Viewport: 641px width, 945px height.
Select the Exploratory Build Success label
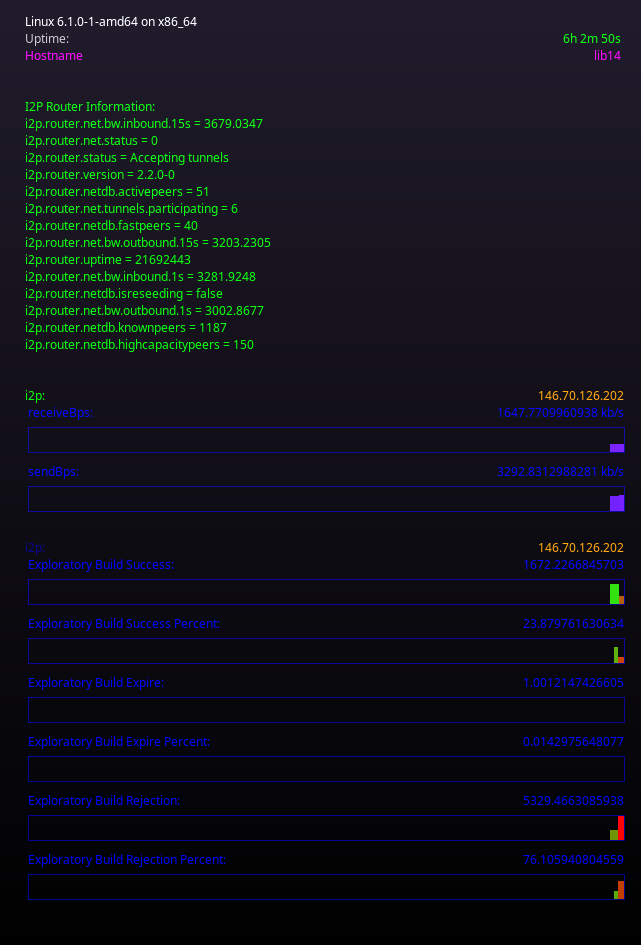click(x=101, y=565)
